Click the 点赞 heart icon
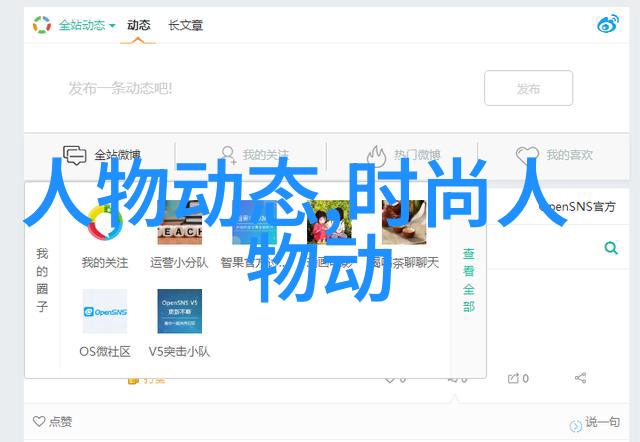 click(x=40, y=422)
